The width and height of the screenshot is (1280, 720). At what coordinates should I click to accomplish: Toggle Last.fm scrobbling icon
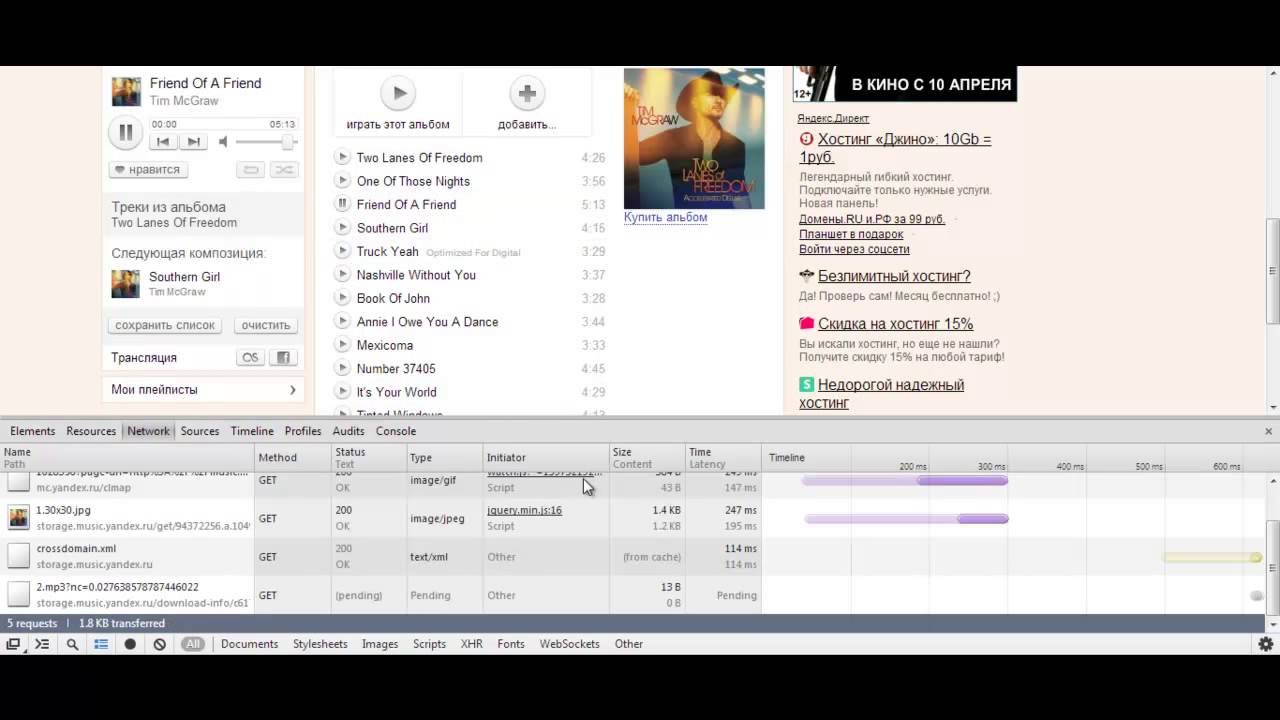pos(250,358)
